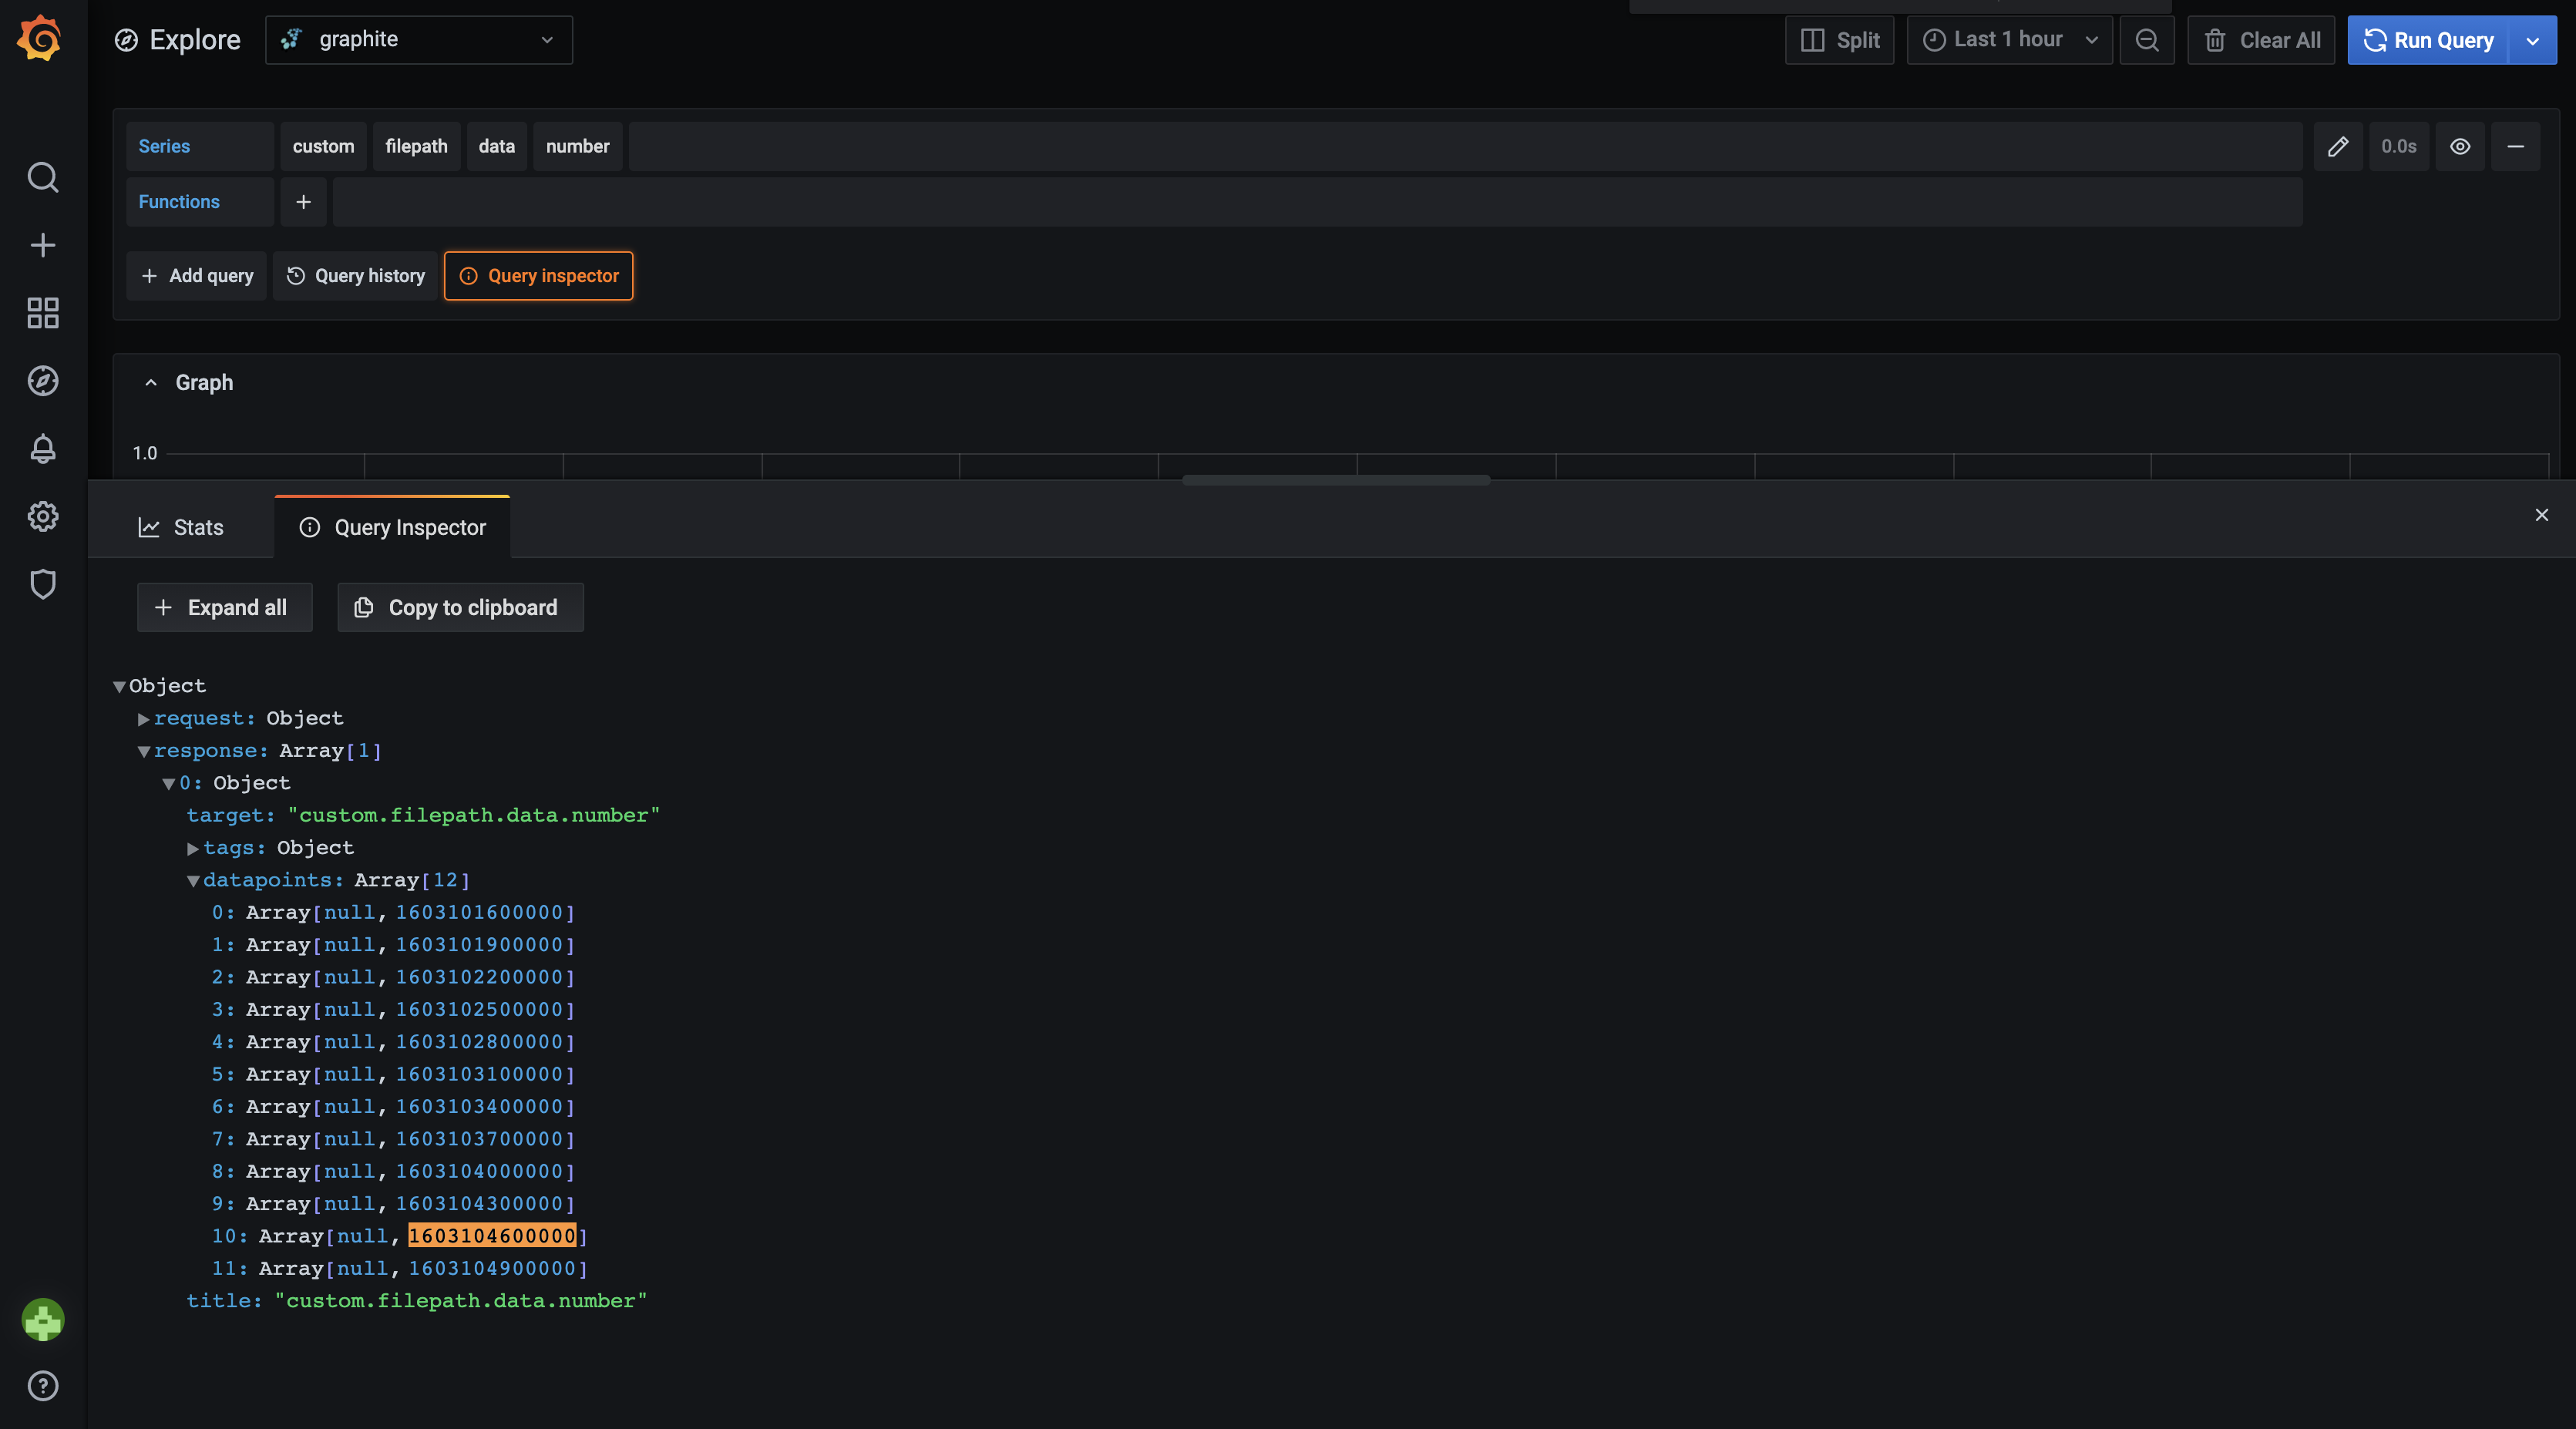The image size is (2576, 1429).
Task: Open the Server Admin shield icon
Action: pyautogui.click(x=43, y=584)
